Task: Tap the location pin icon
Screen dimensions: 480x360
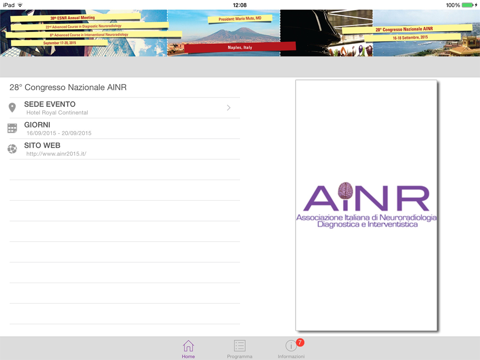Action: (x=12, y=108)
